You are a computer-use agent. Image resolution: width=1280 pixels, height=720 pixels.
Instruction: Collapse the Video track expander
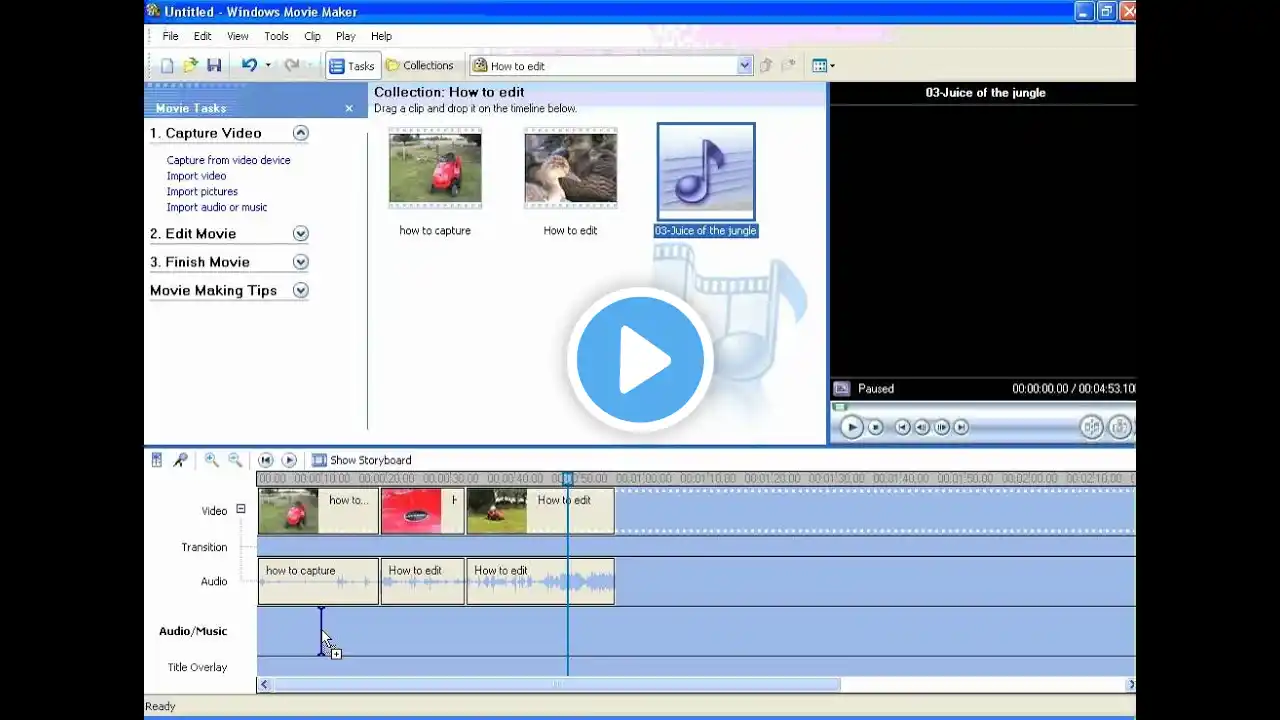[240, 509]
